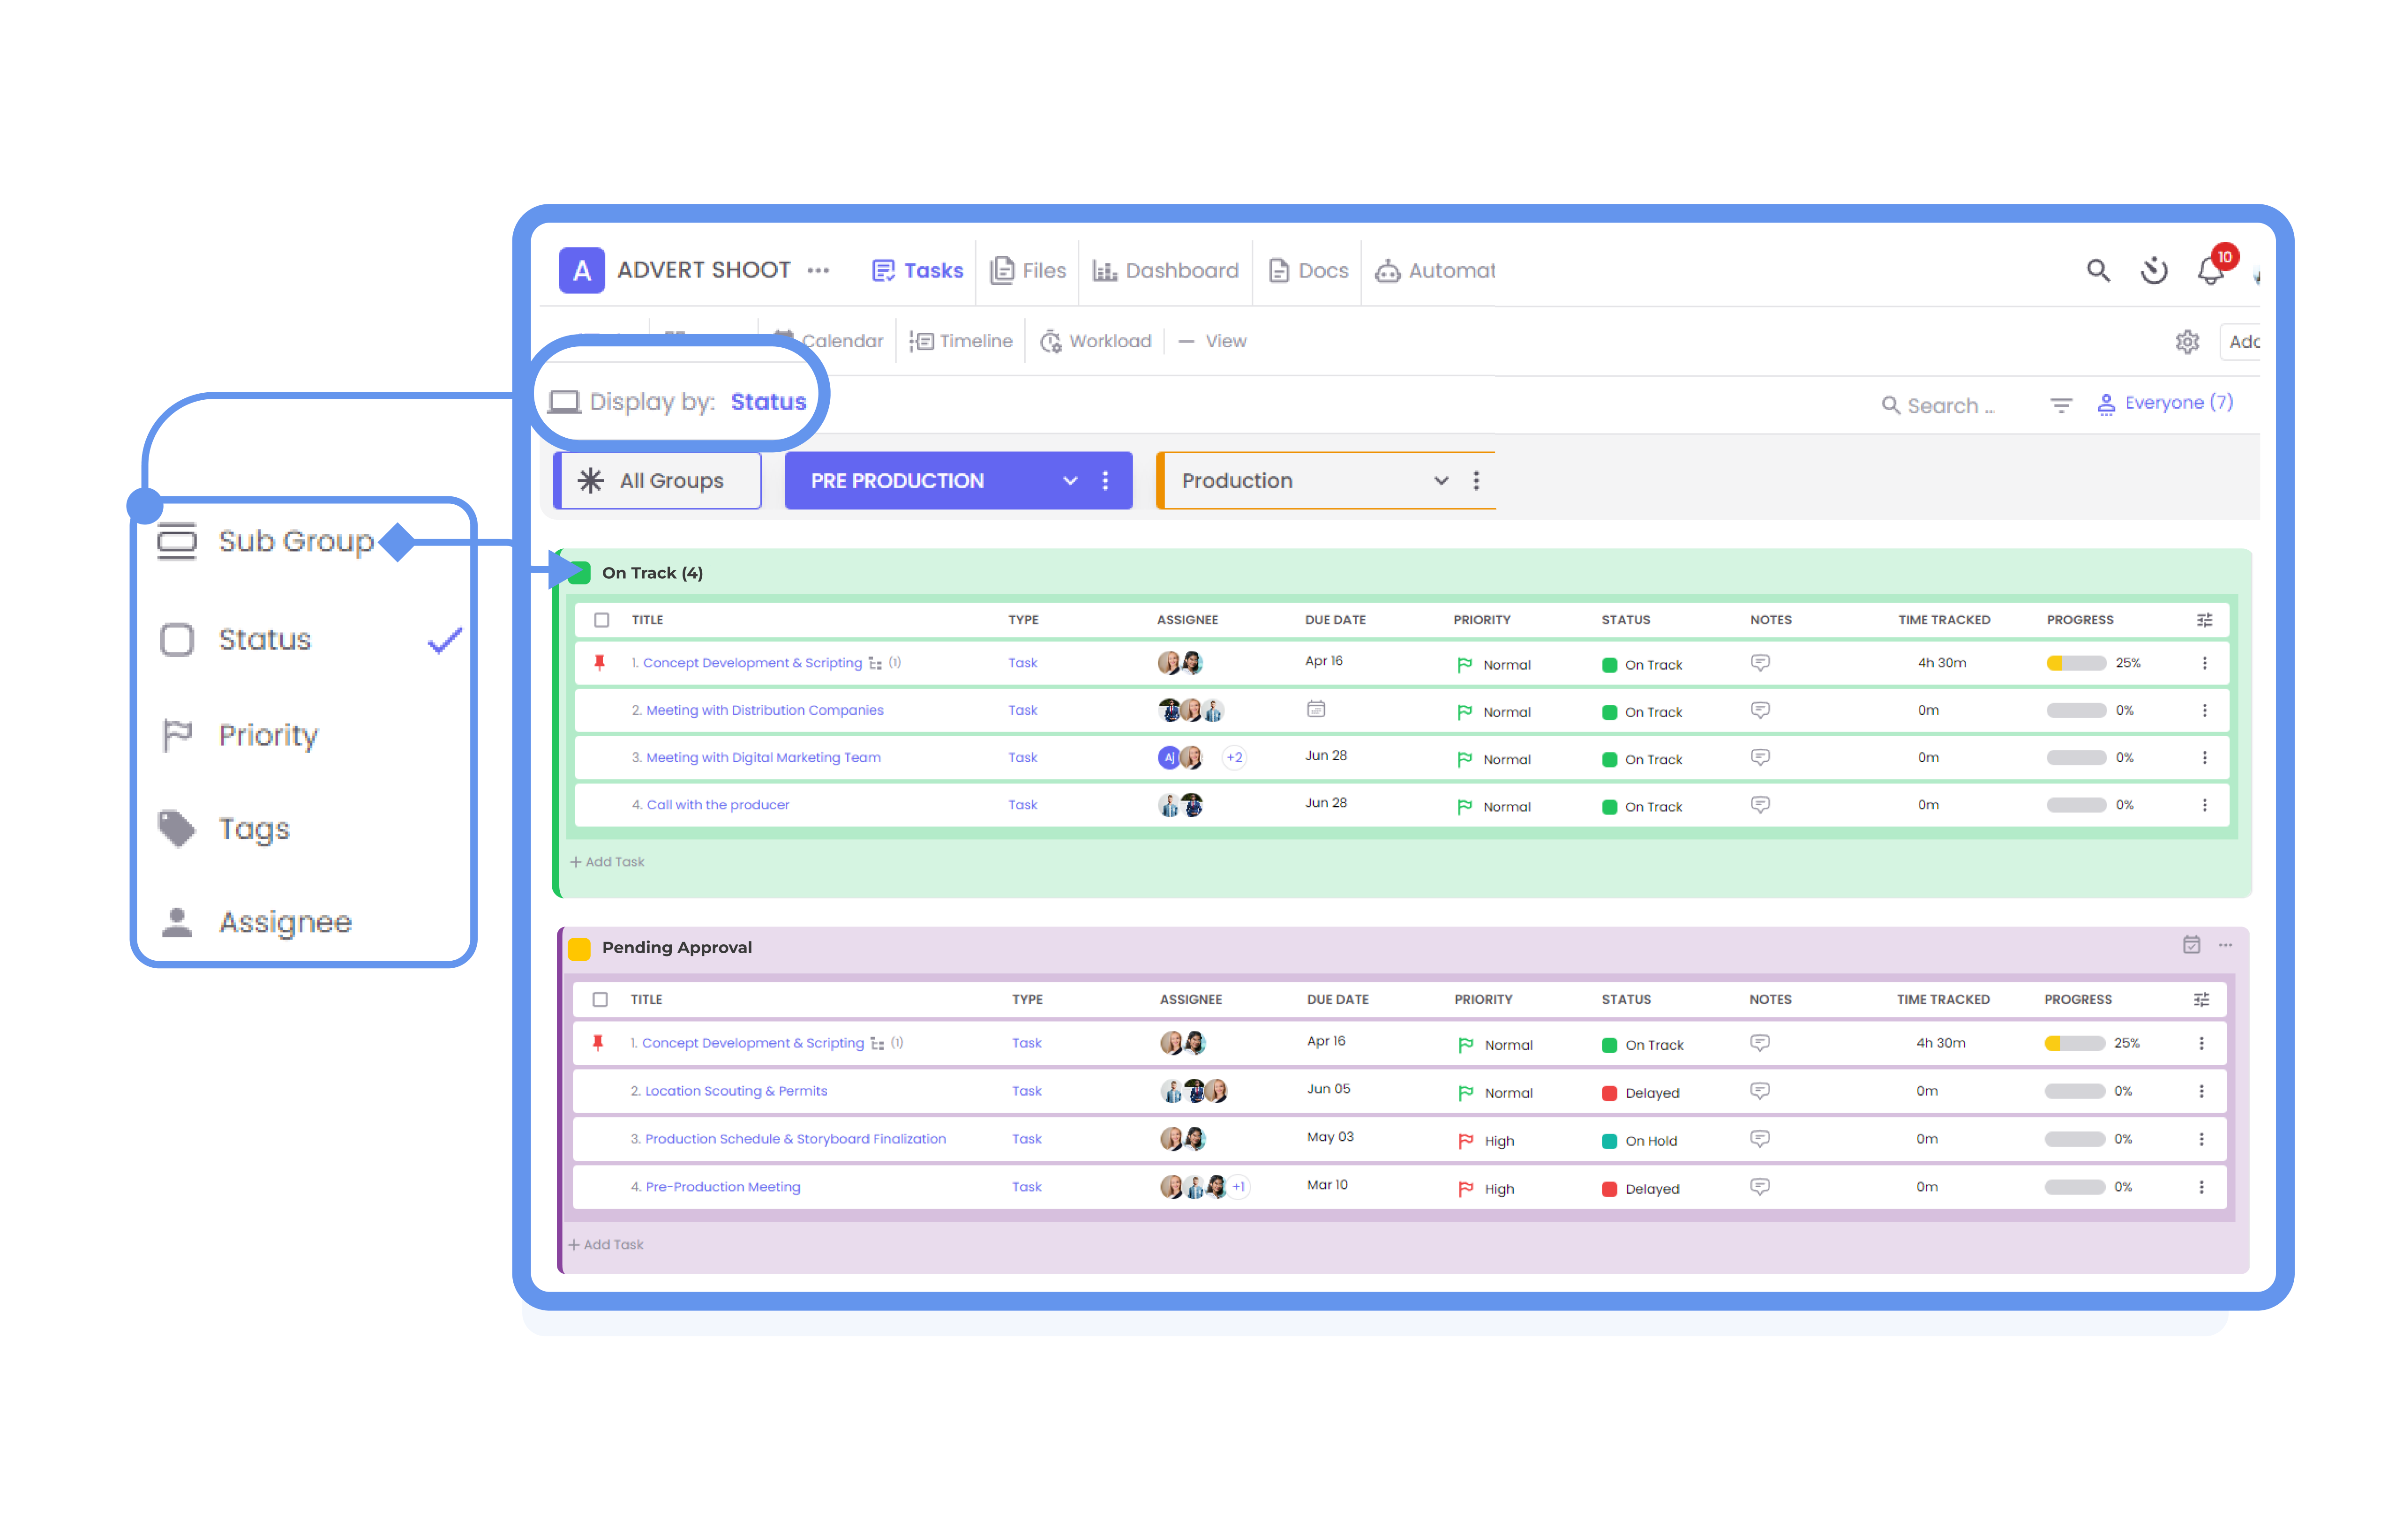2403x1540 pixels.
Task: Open the search magnifier in top bar
Action: pos(2098,270)
